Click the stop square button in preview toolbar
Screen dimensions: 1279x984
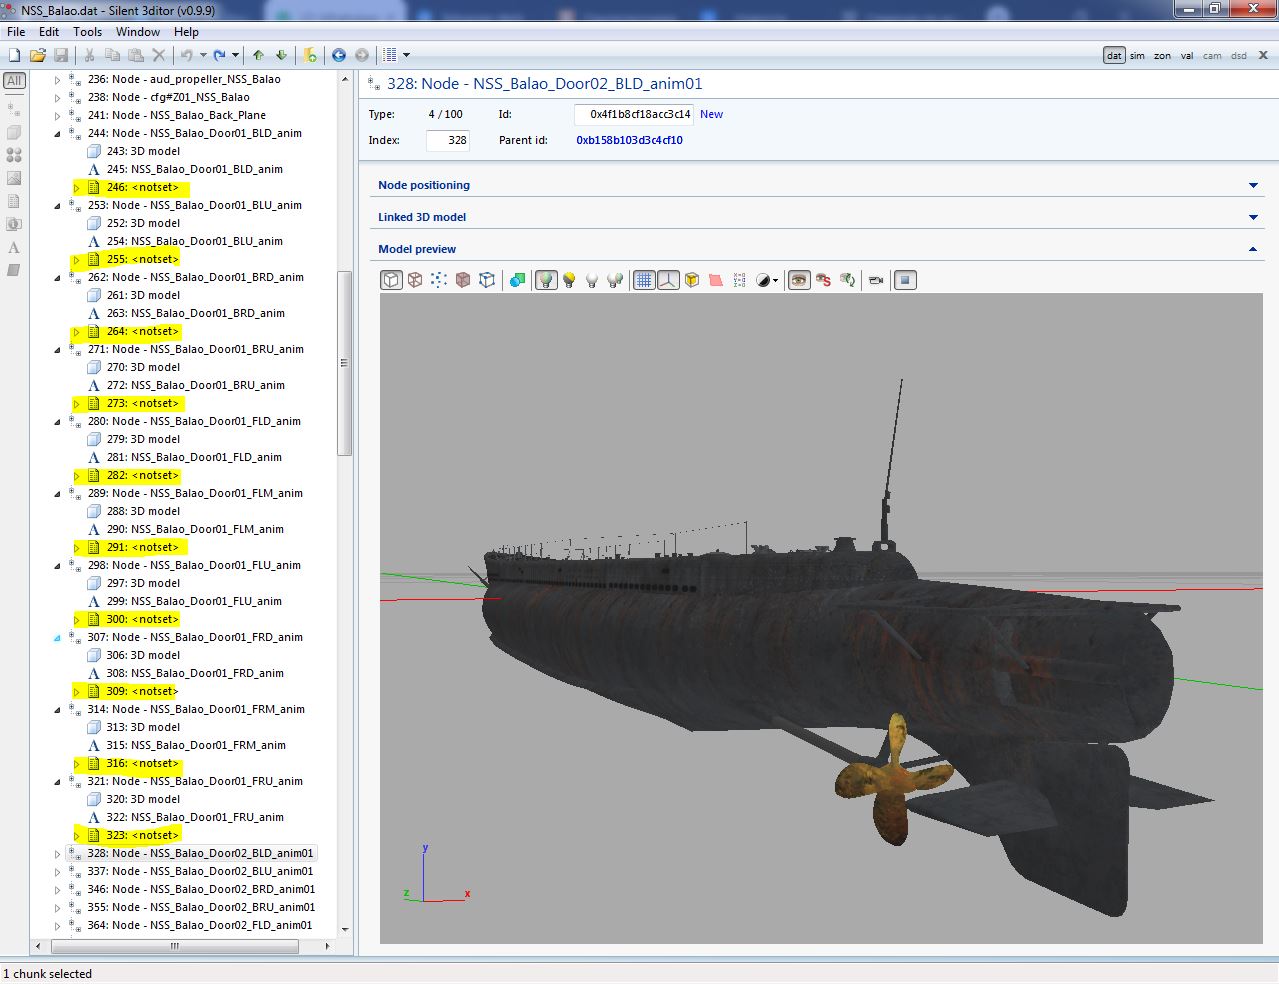(x=905, y=280)
